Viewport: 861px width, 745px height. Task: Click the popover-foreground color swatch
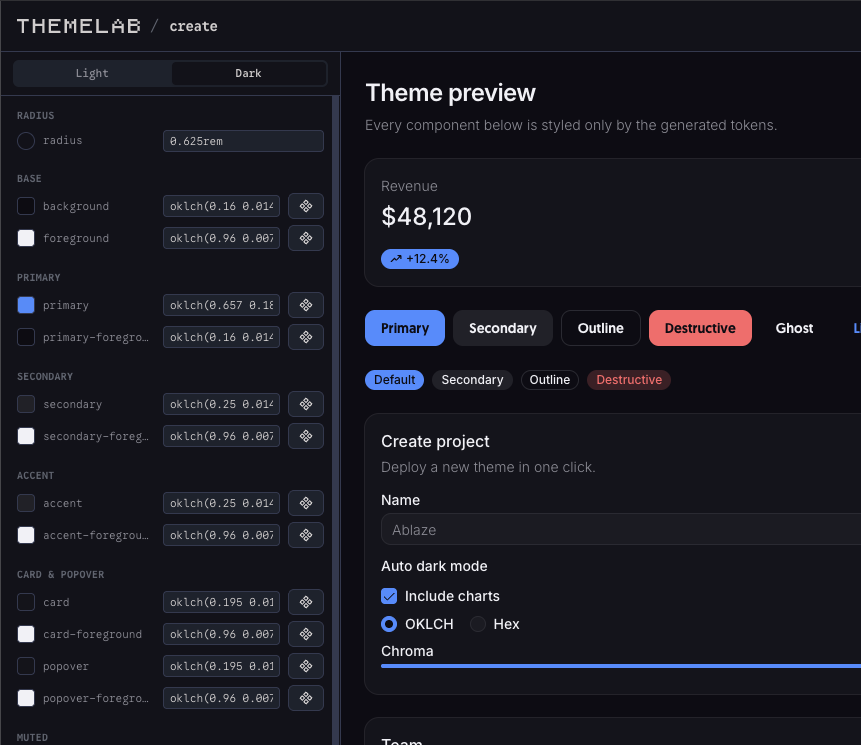pyautogui.click(x=26, y=698)
